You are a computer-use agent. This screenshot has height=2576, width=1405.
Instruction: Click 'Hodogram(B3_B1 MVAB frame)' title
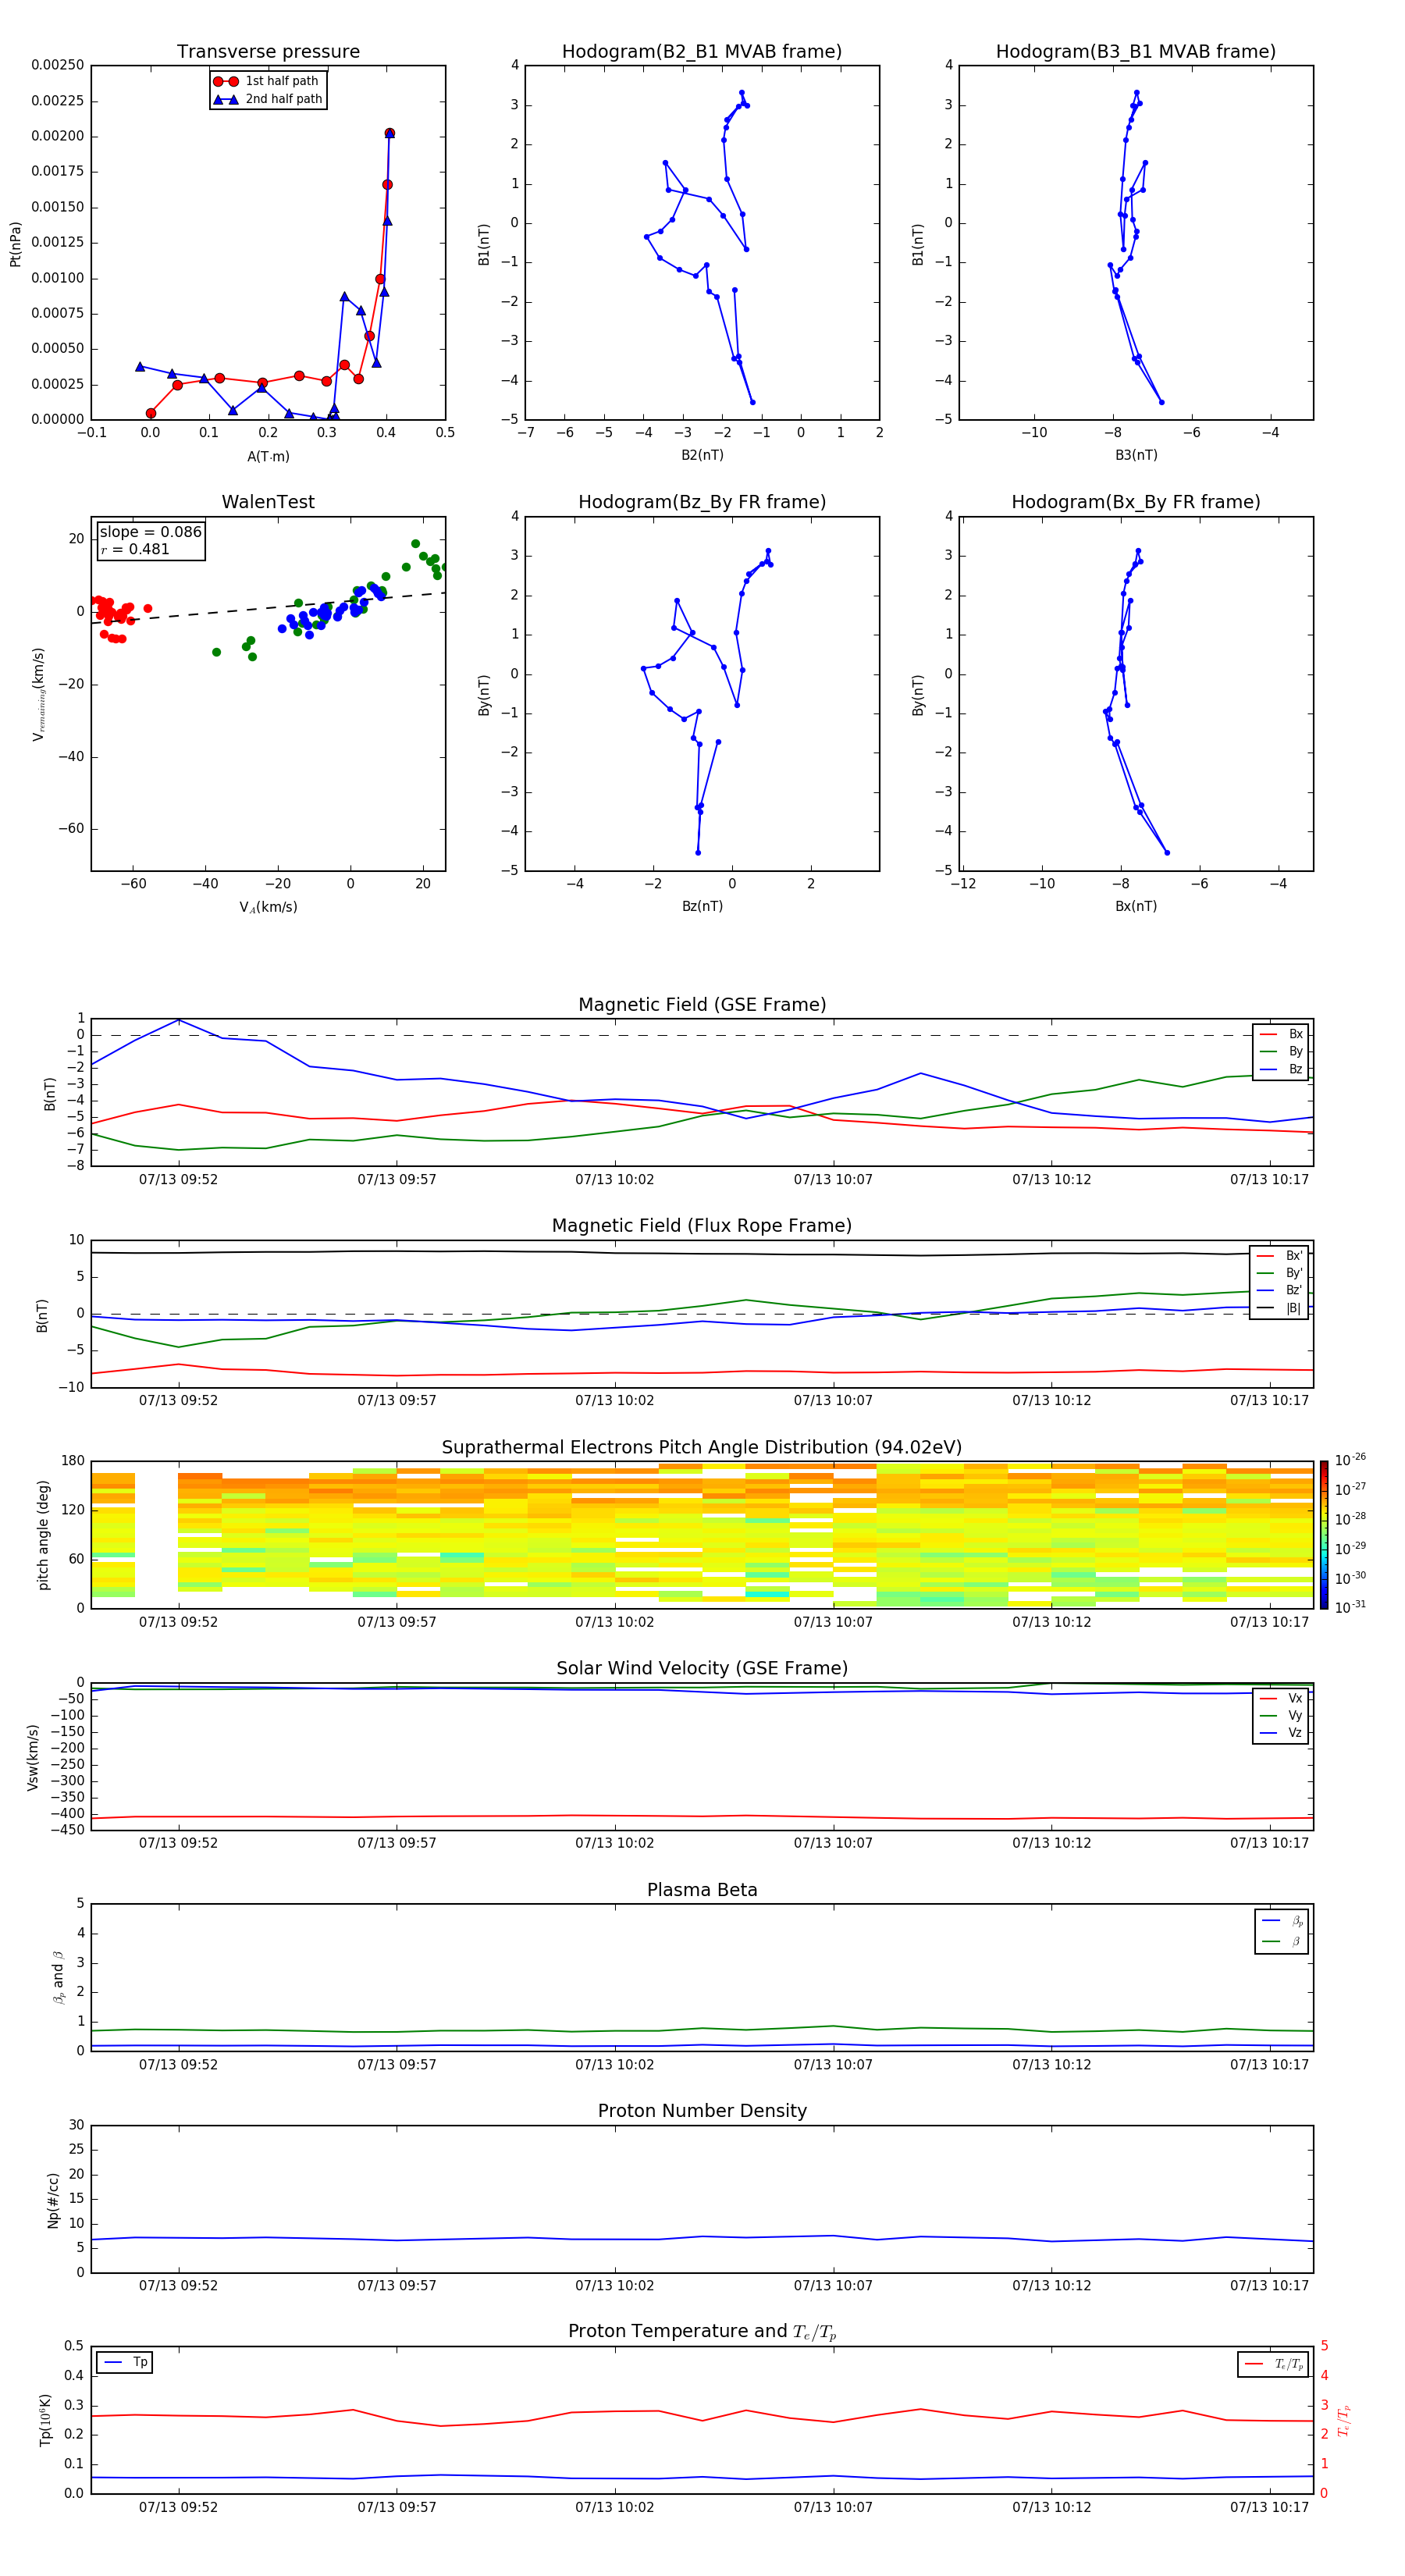click(x=1136, y=51)
